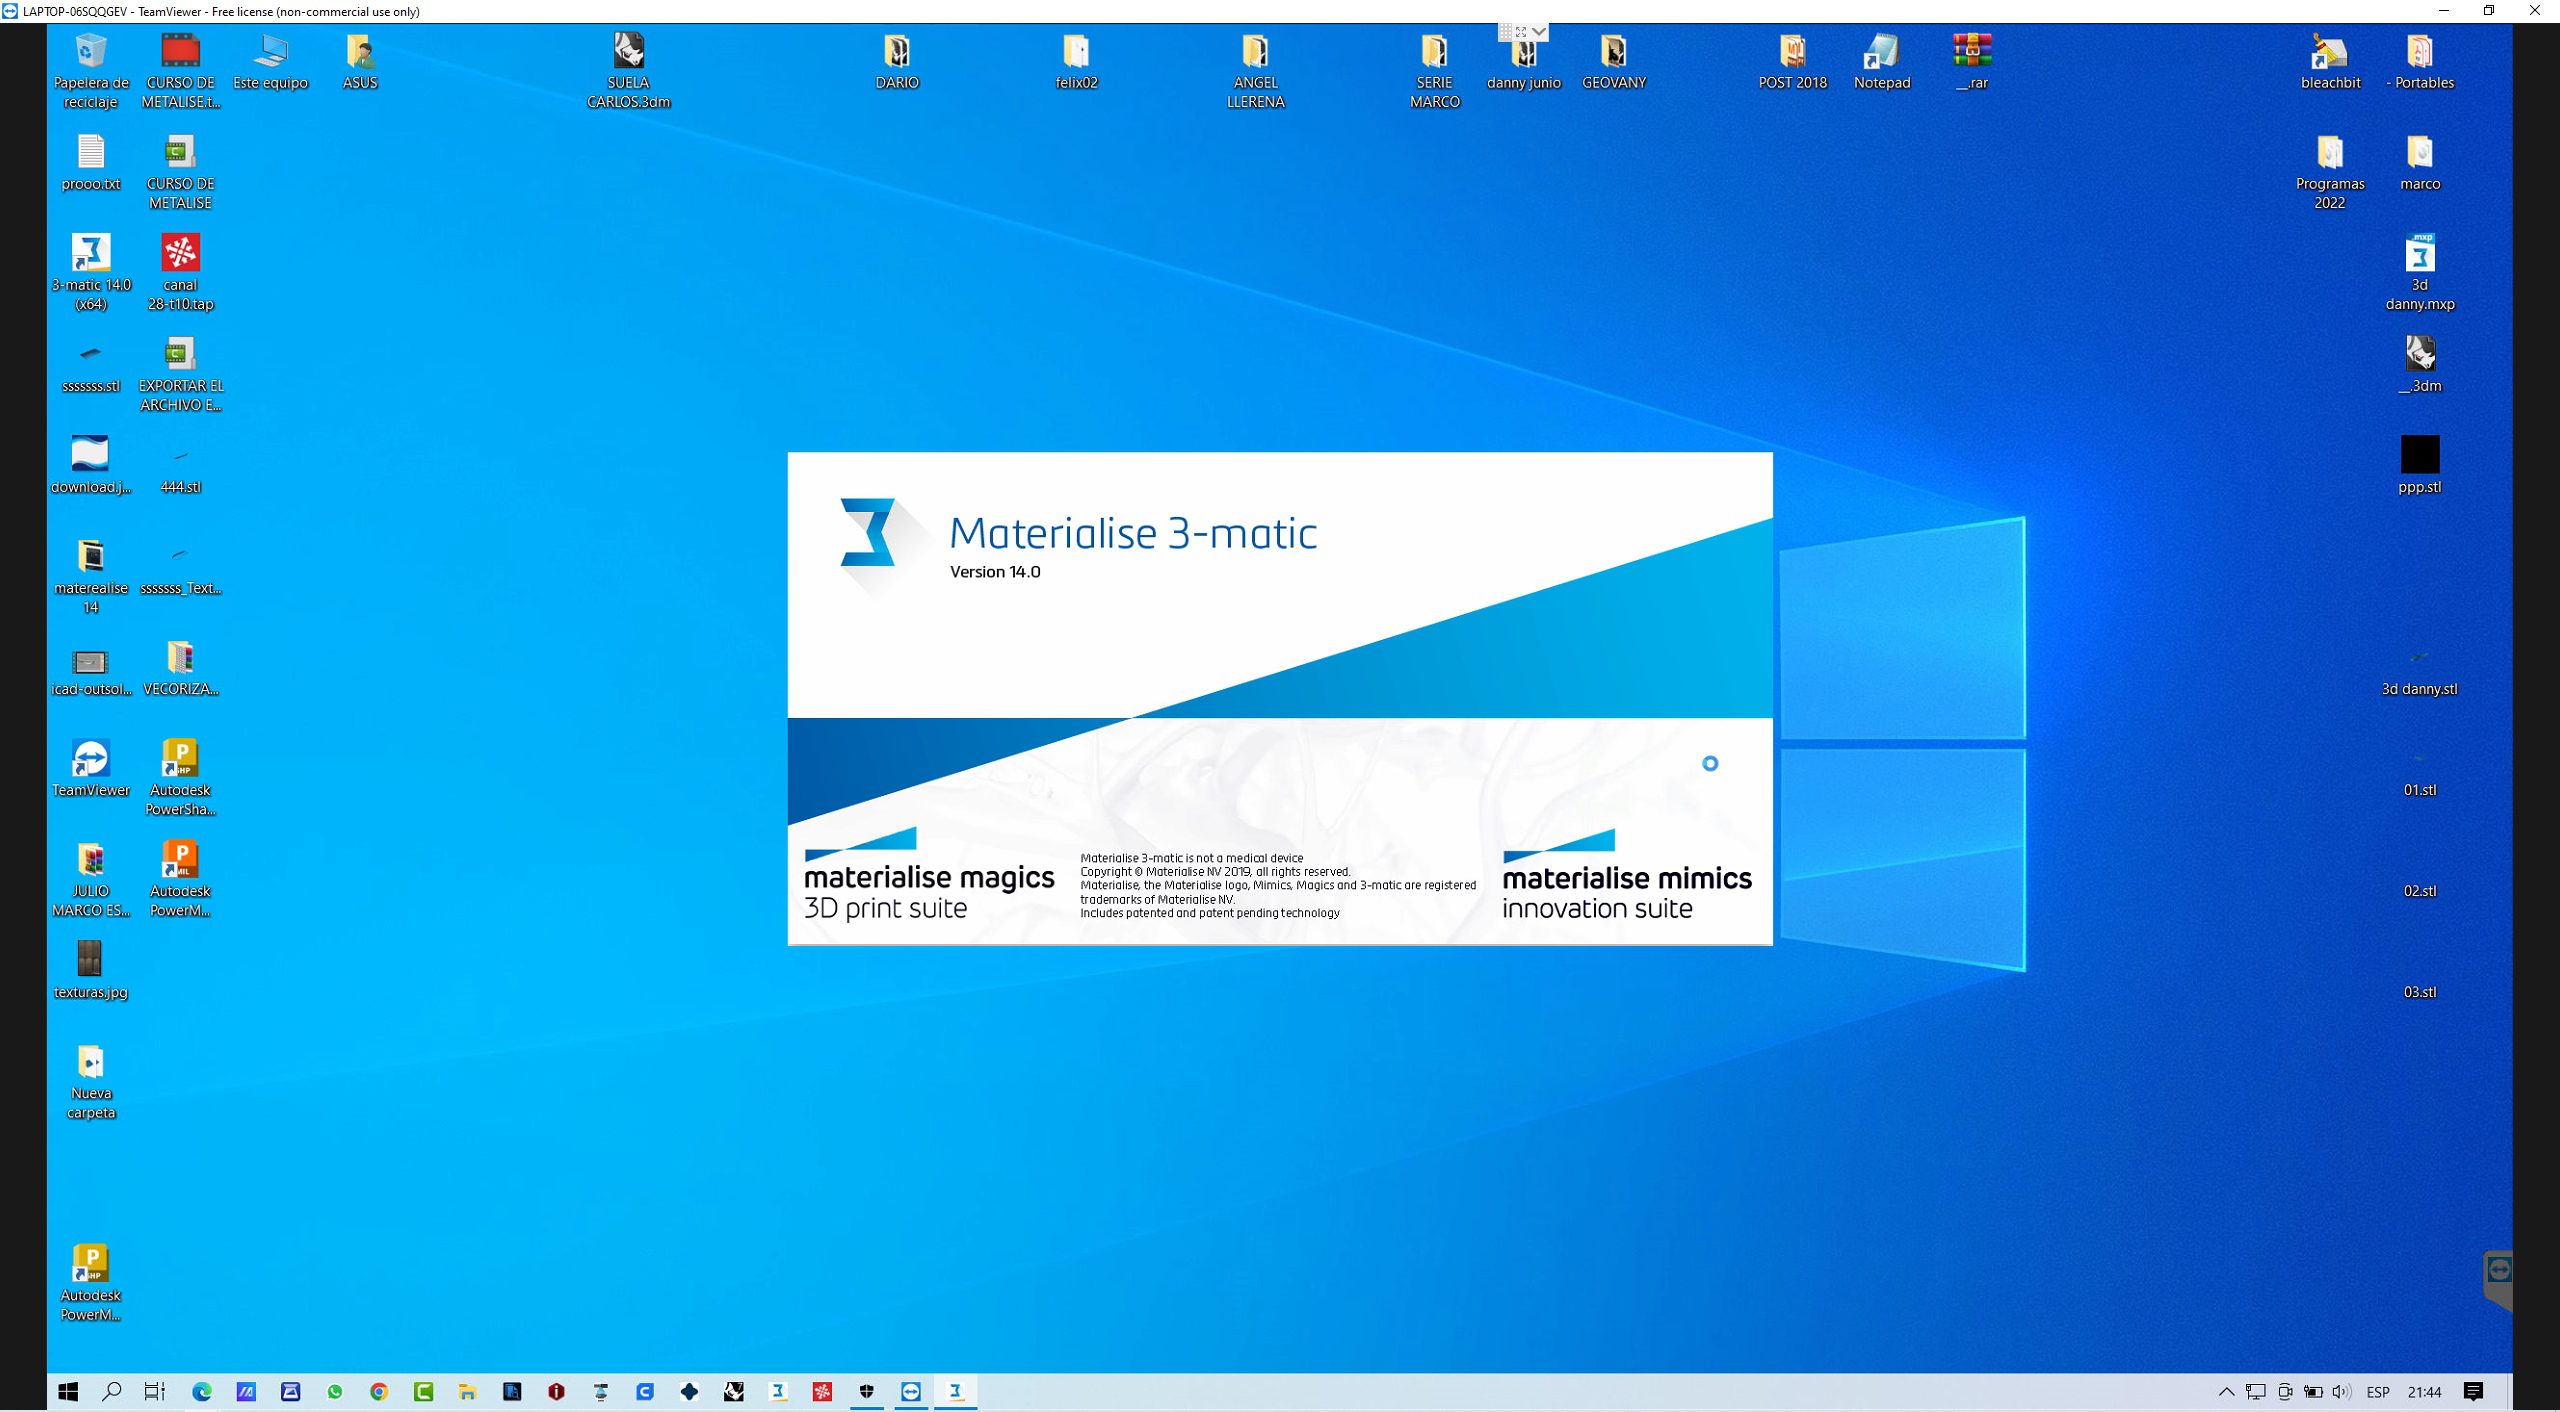Open the 3-matic 14.0 (x64) desktop shortcut

[x=90, y=254]
